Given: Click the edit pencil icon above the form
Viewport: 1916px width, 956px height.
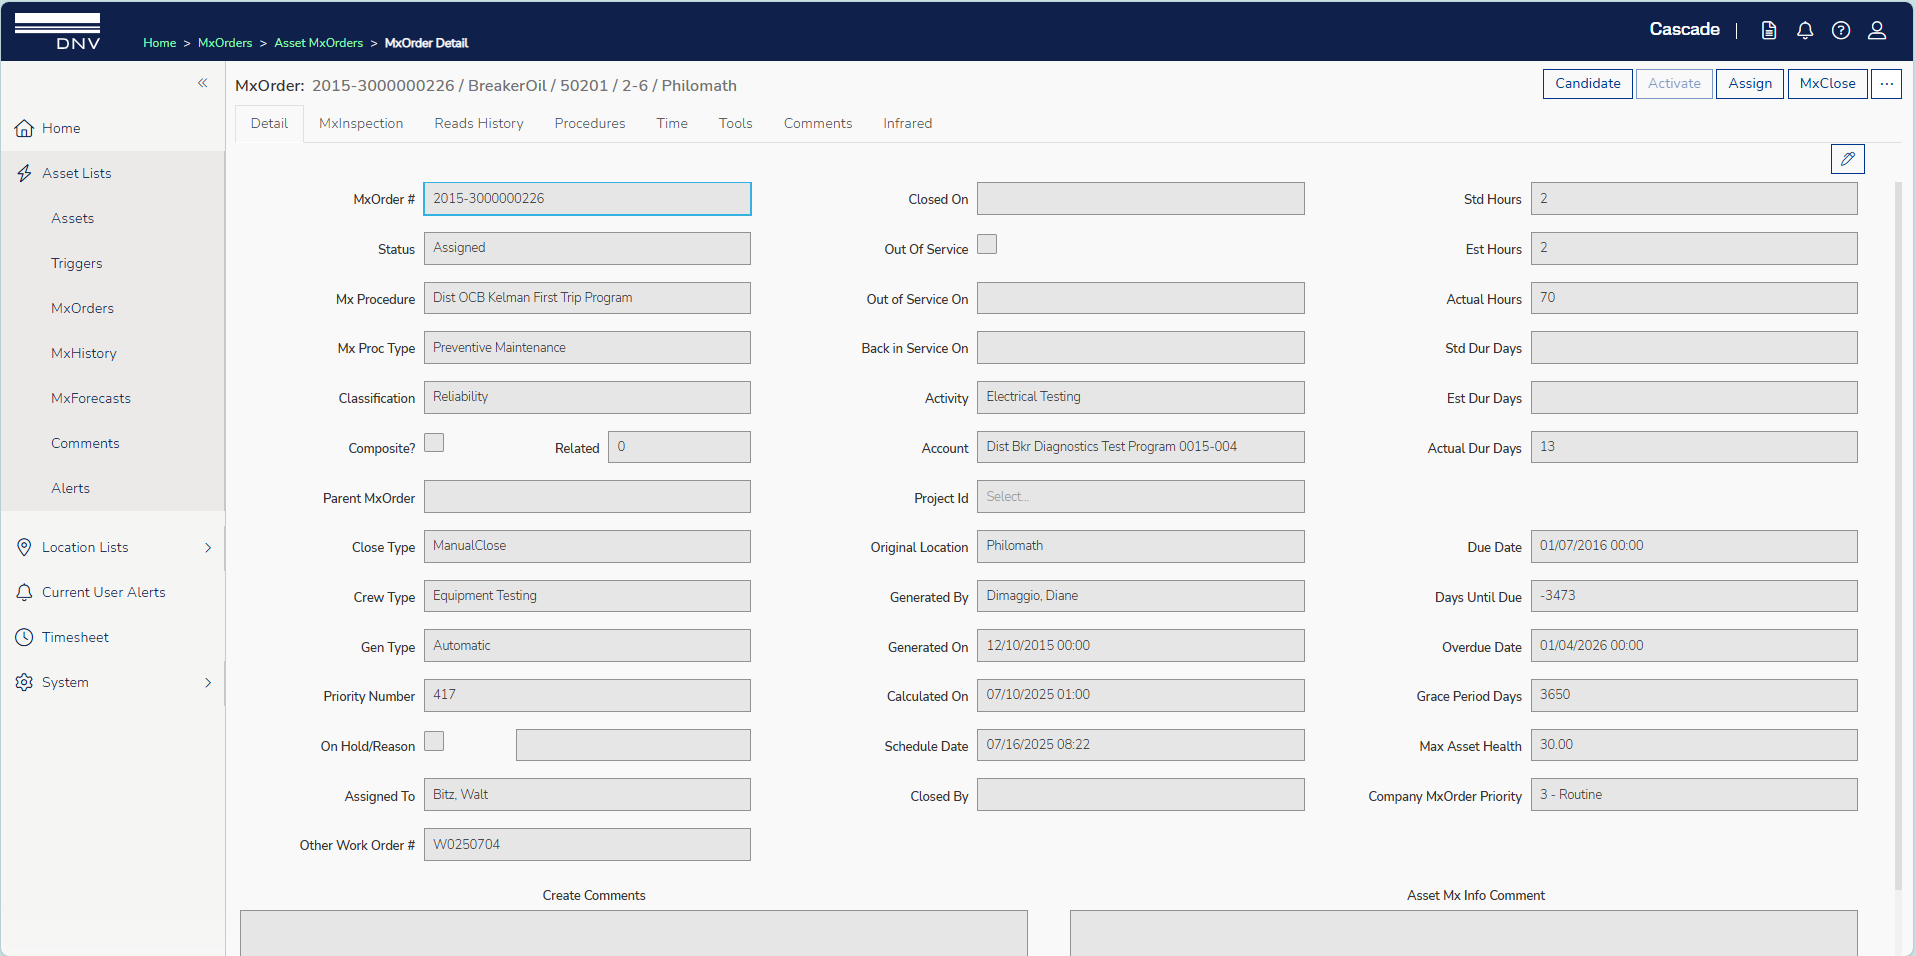Looking at the screenshot, I should pos(1847,158).
